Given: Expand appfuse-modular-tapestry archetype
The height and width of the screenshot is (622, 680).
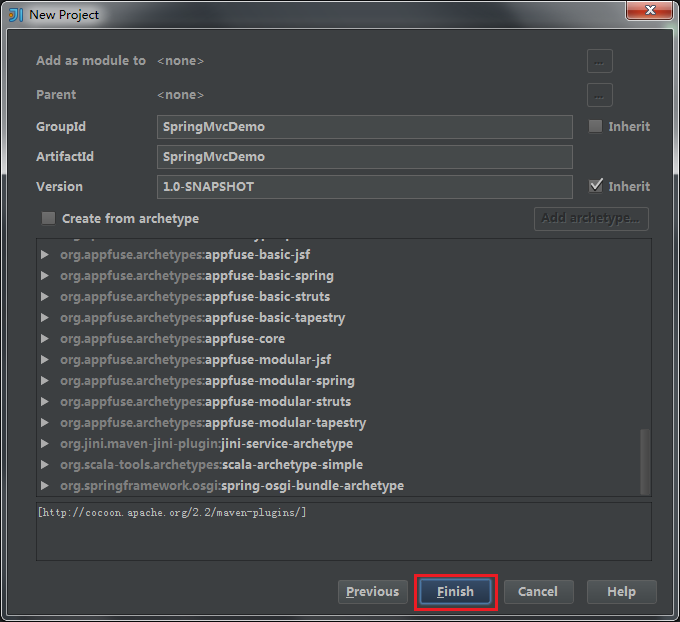Looking at the screenshot, I should 44,422.
